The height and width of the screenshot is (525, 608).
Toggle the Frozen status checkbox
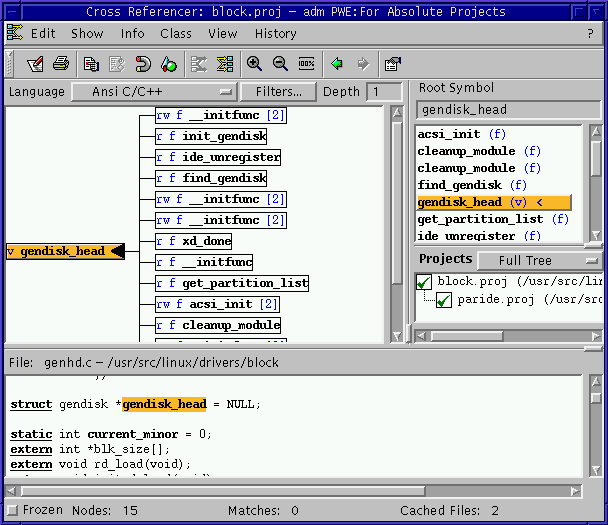point(12,510)
